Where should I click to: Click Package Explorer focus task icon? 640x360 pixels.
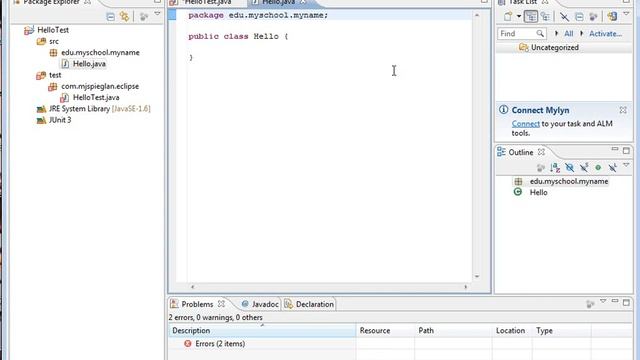[144, 17]
